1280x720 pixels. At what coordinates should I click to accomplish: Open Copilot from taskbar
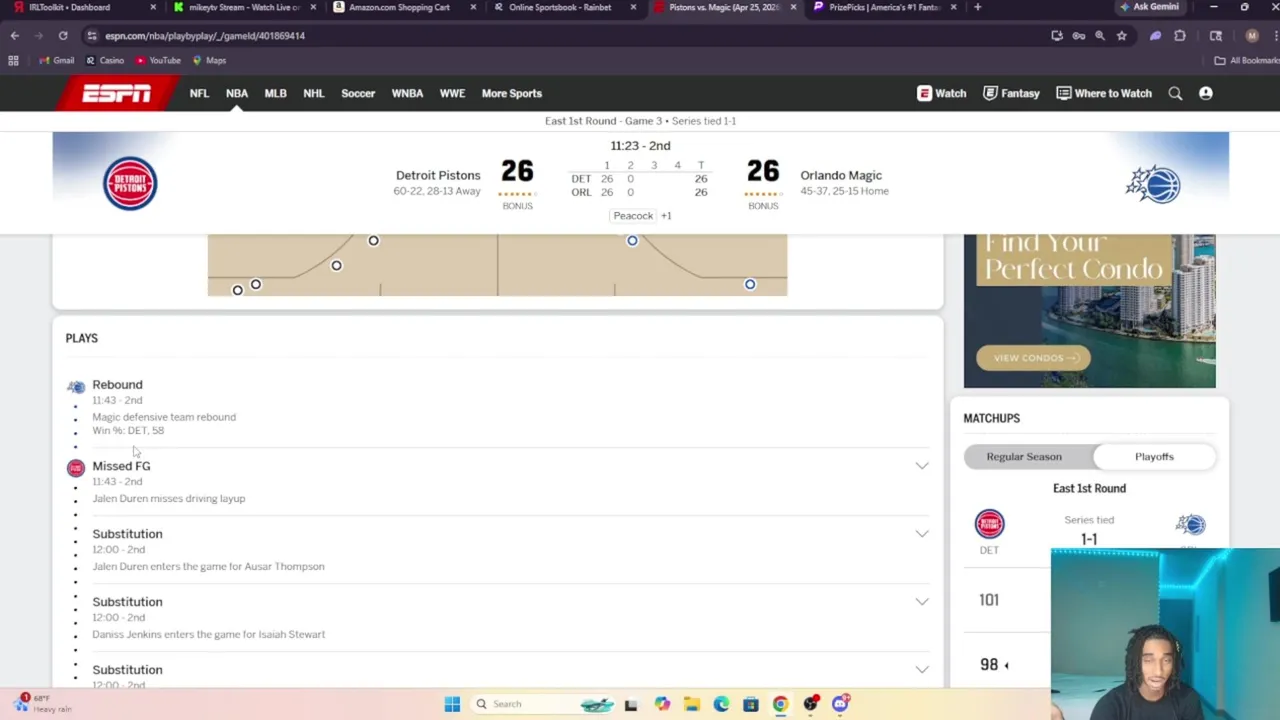(662, 704)
